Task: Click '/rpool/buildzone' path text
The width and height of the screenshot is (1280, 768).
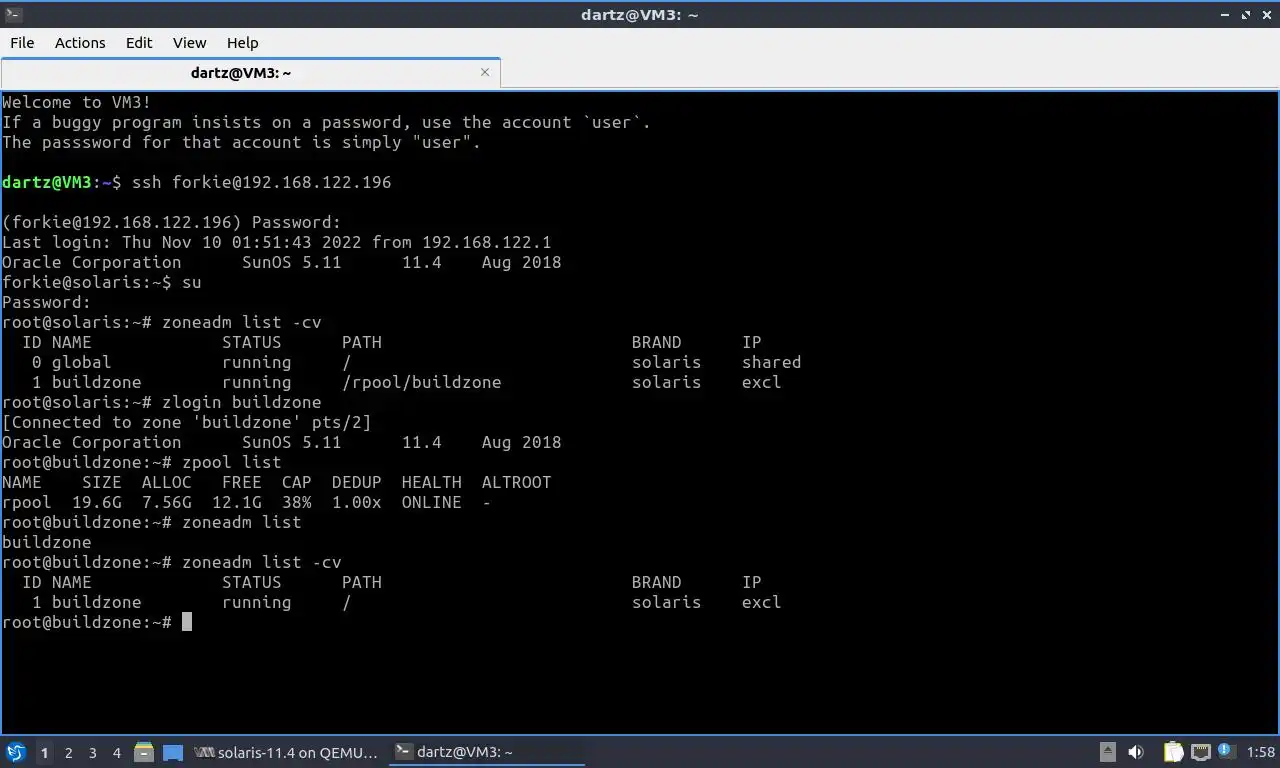Action: (x=422, y=382)
